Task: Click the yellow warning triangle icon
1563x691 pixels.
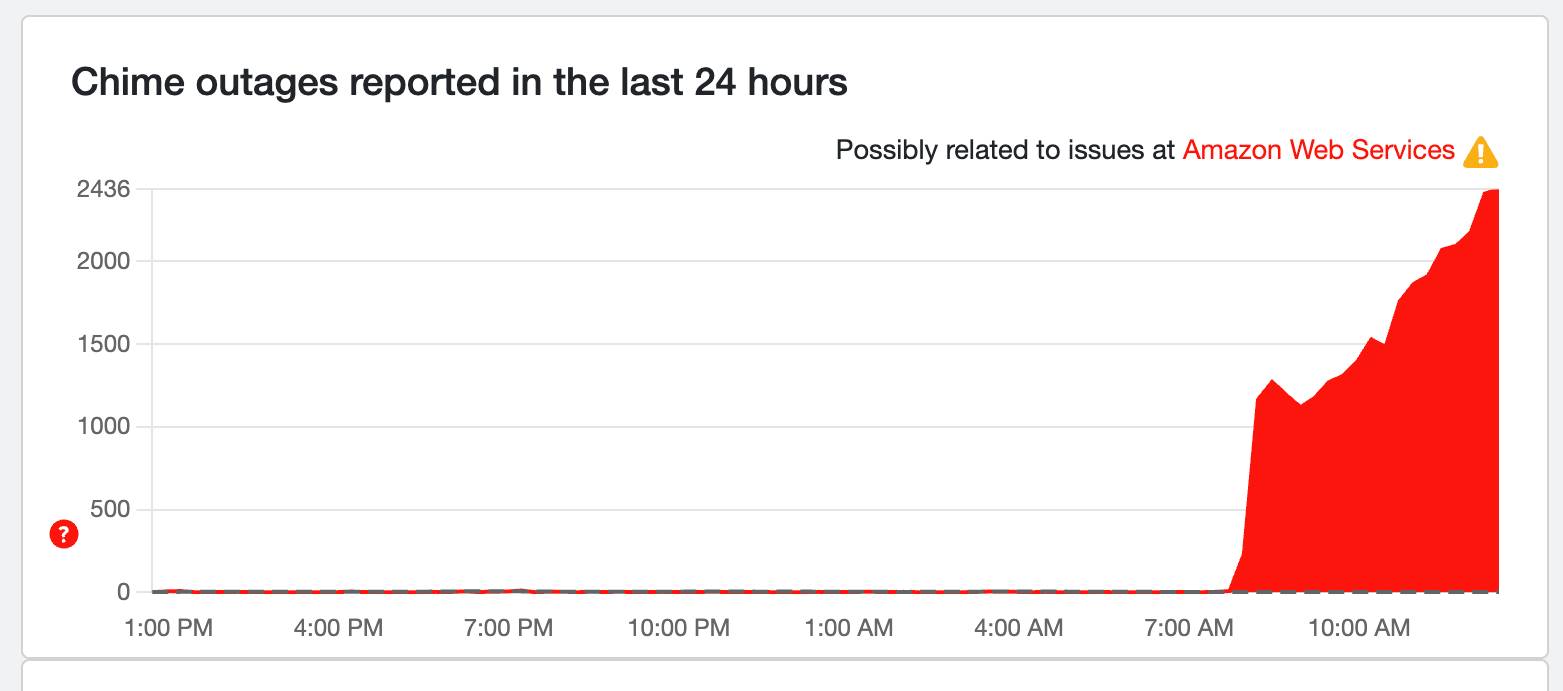Action: click(x=1480, y=152)
